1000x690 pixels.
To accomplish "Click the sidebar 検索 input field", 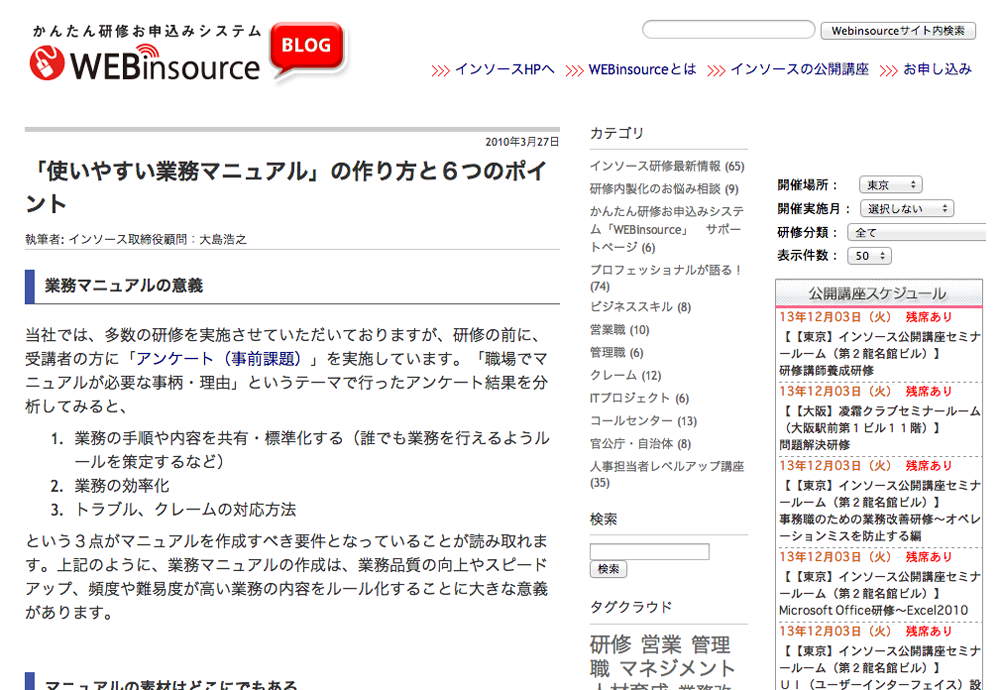I will tap(649, 551).
